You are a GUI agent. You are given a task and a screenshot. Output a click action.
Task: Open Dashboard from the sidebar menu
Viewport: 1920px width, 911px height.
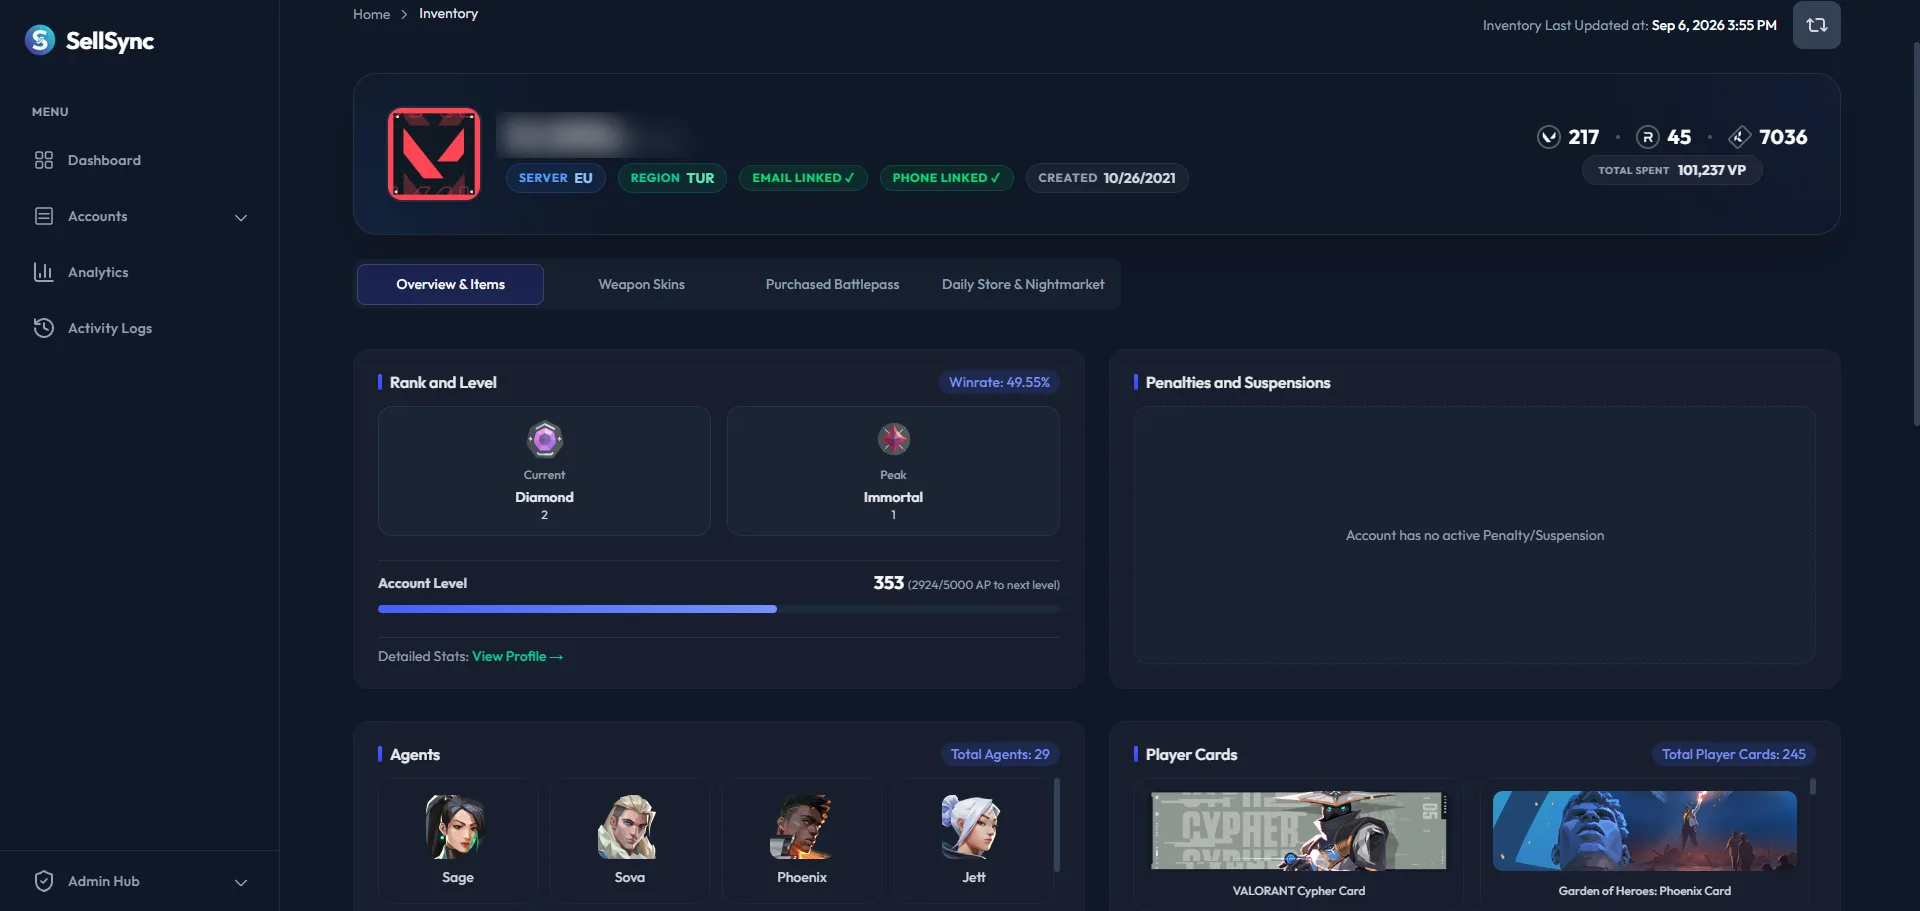coord(104,160)
